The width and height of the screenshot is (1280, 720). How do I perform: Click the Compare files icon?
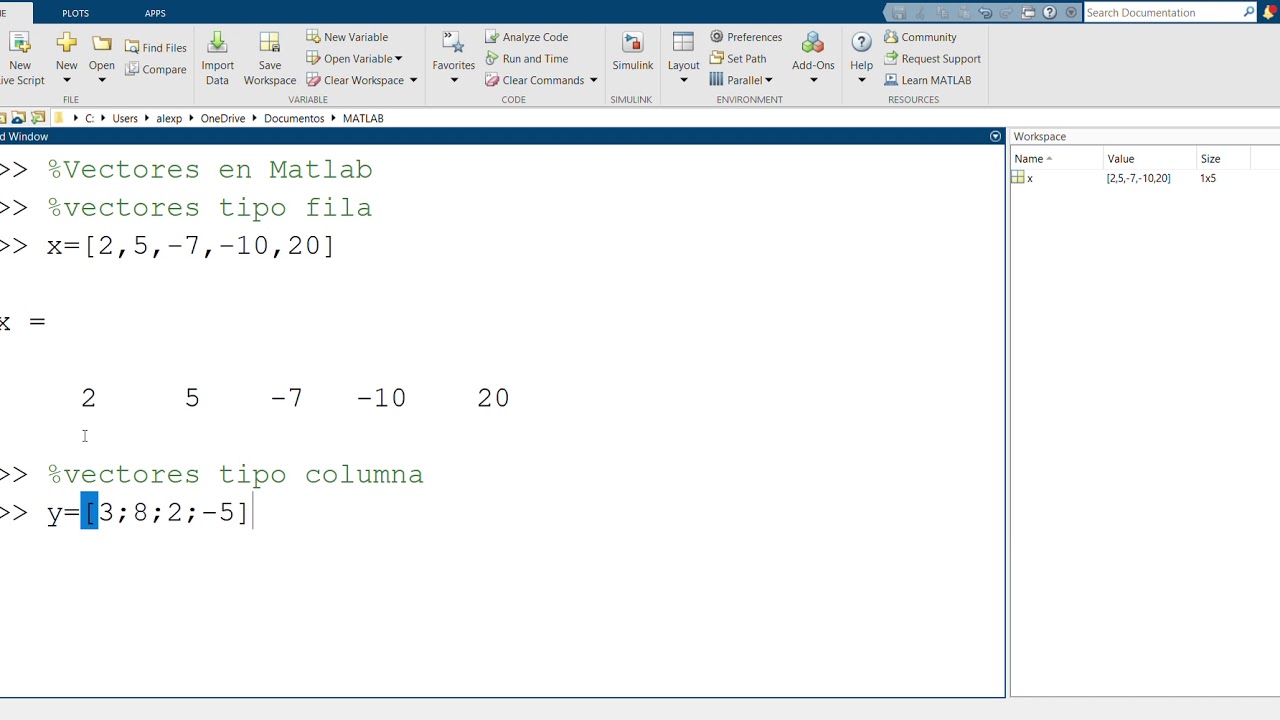pyautogui.click(x=132, y=69)
